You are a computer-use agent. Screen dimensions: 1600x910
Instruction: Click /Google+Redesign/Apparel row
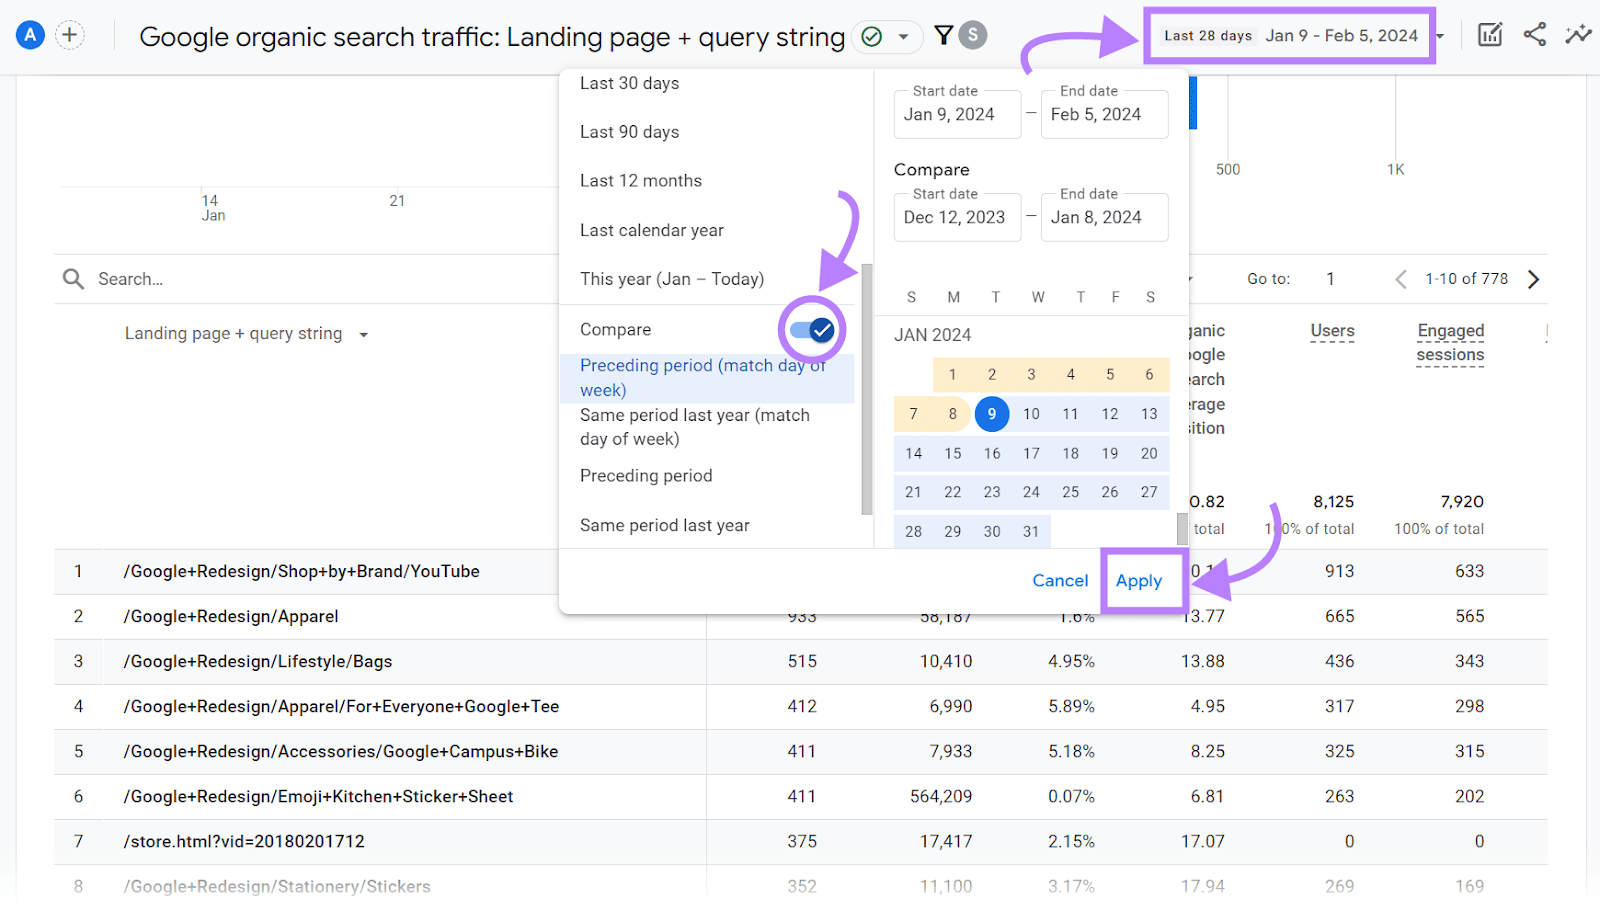point(231,616)
